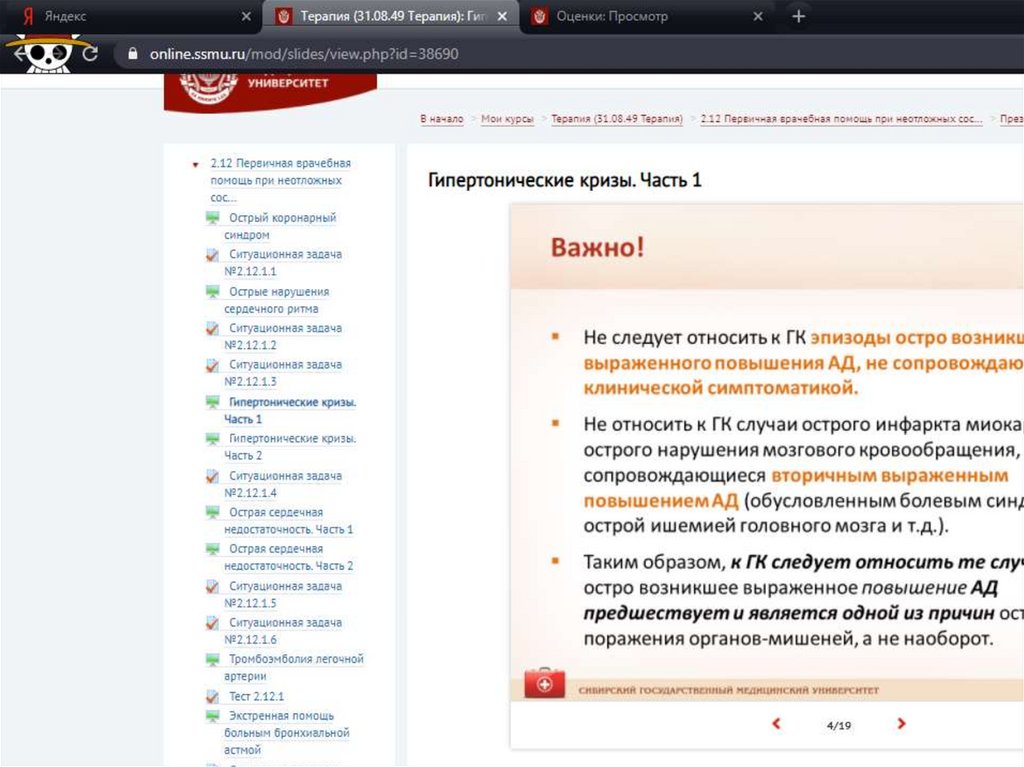1024x767 pixels.
Task: Open Острая сердечная недостаточность. Часть 2
Action: click(x=289, y=557)
